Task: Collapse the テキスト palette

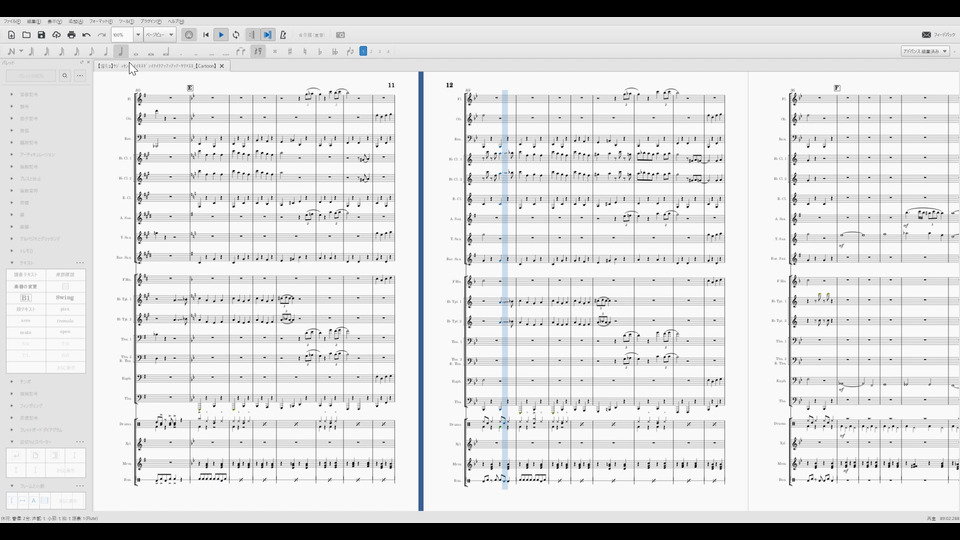Action: point(12,263)
